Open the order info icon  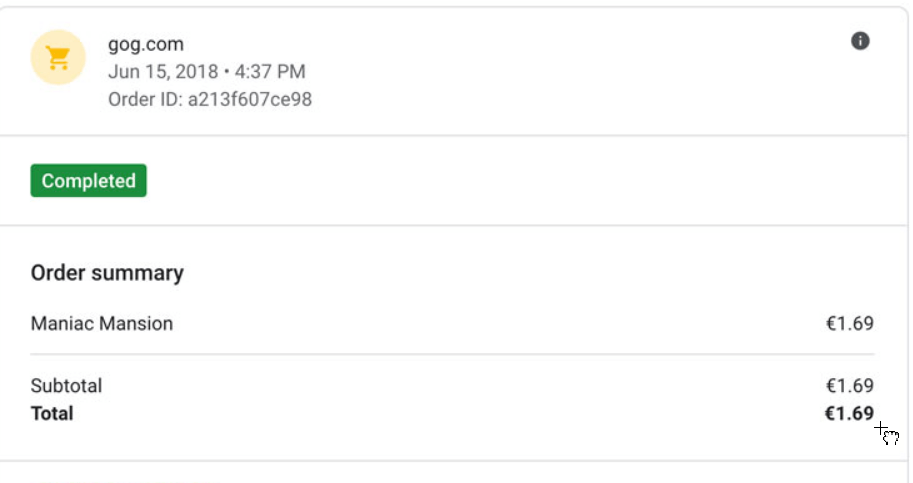[860, 41]
